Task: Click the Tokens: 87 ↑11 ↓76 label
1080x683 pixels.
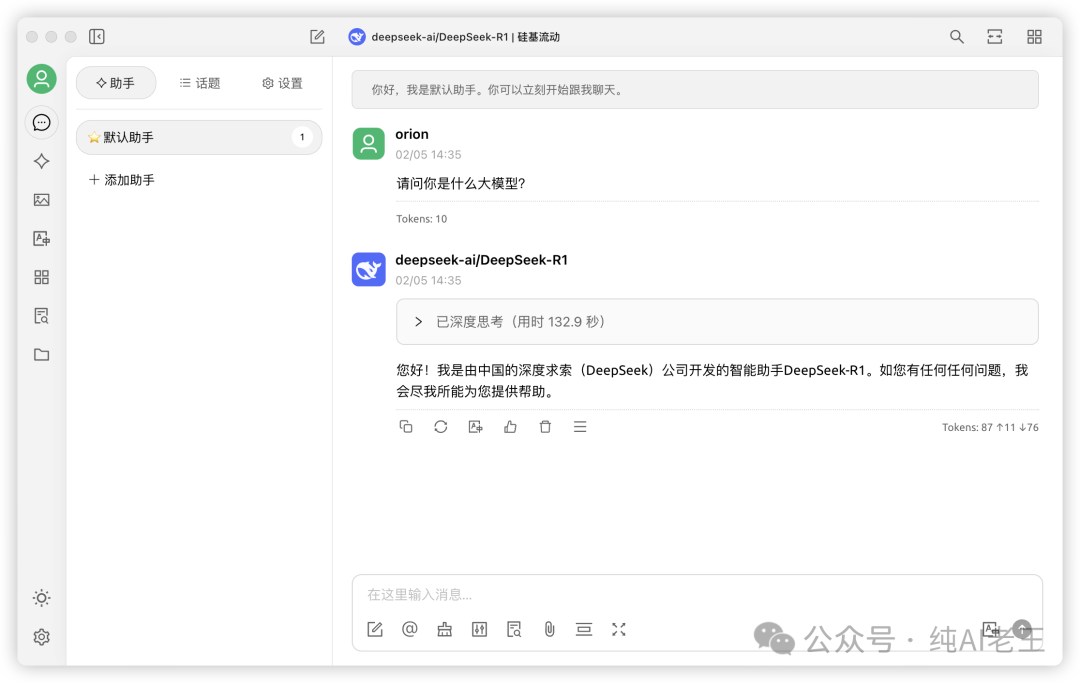Action: 990,428
